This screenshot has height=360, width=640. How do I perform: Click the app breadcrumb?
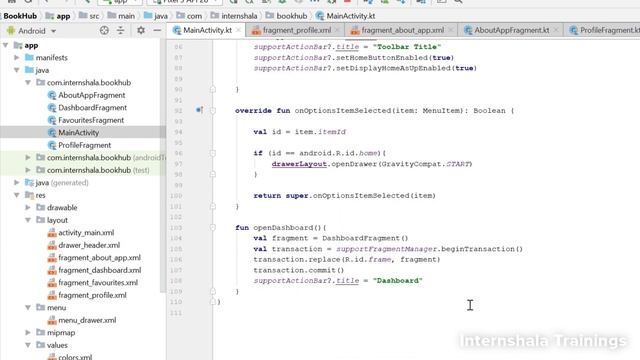click(58, 16)
